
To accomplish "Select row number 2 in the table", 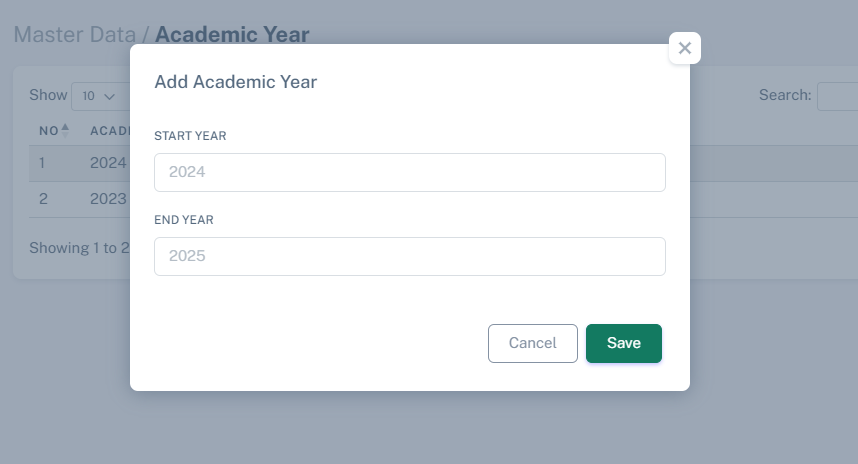I will click(x=43, y=199).
